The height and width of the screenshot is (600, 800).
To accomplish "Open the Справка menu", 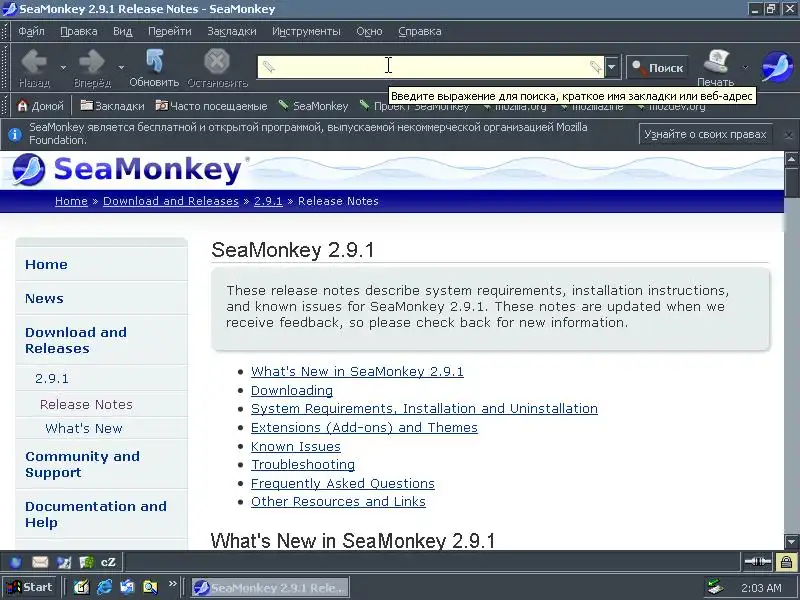I will (419, 31).
